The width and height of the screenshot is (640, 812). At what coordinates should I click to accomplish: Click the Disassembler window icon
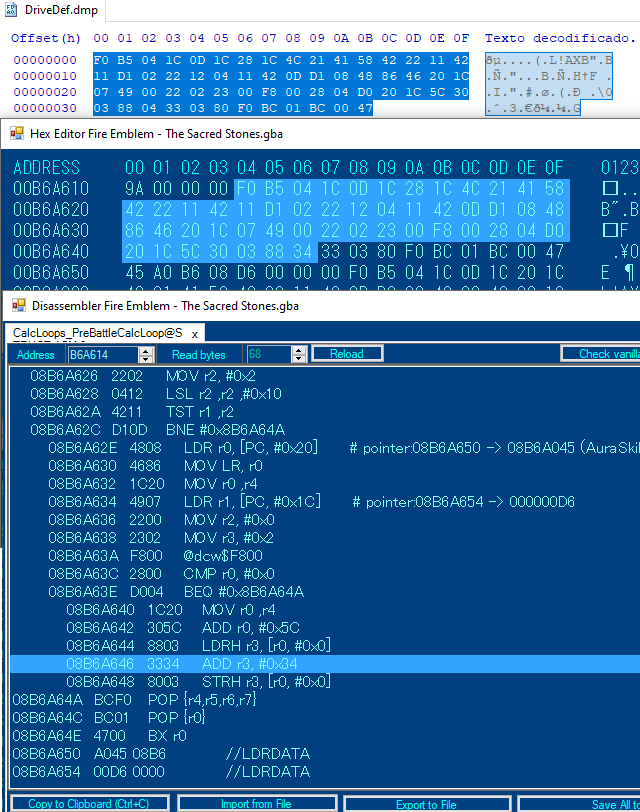click(x=17, y=305)
